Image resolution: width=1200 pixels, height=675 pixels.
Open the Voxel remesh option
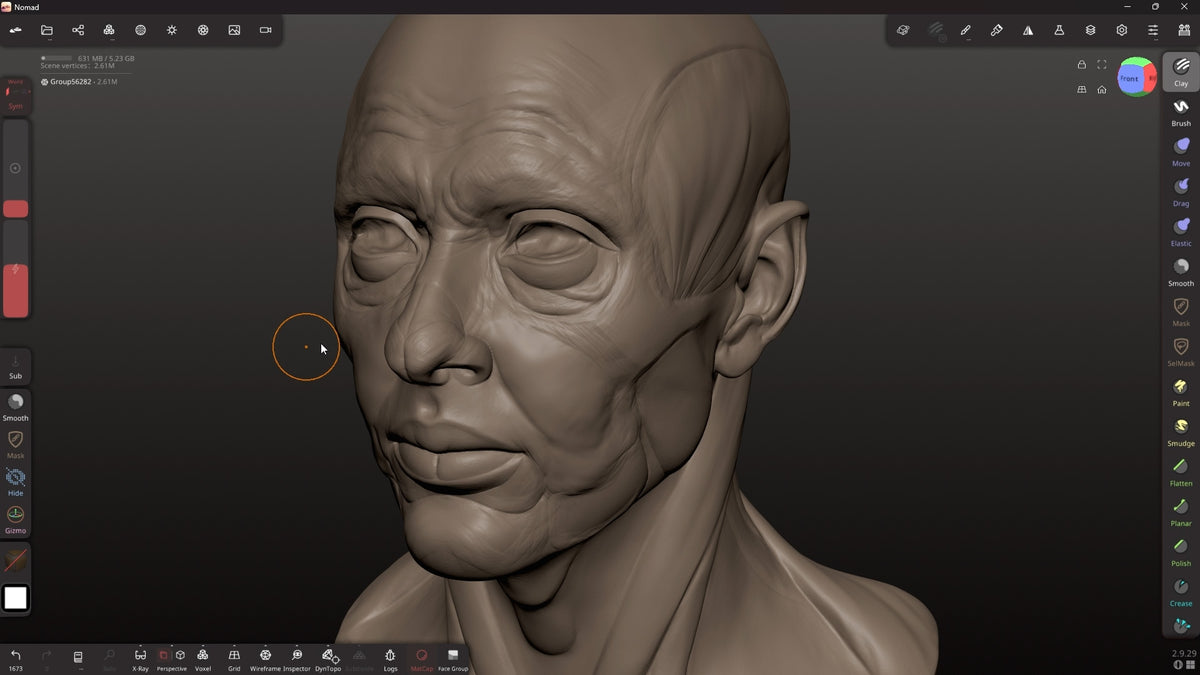coord(203,659)
